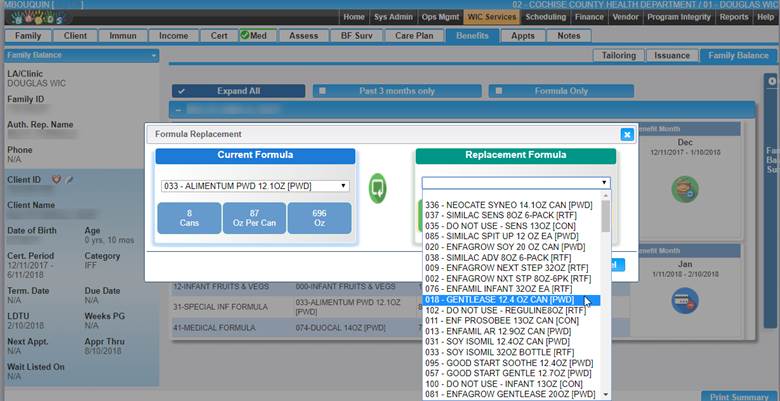Choose 031 - SOY ISOMIL 12.4OZ CAN
Screen dimensions: 780x401
pyautogui.click(x=511, y=342)
